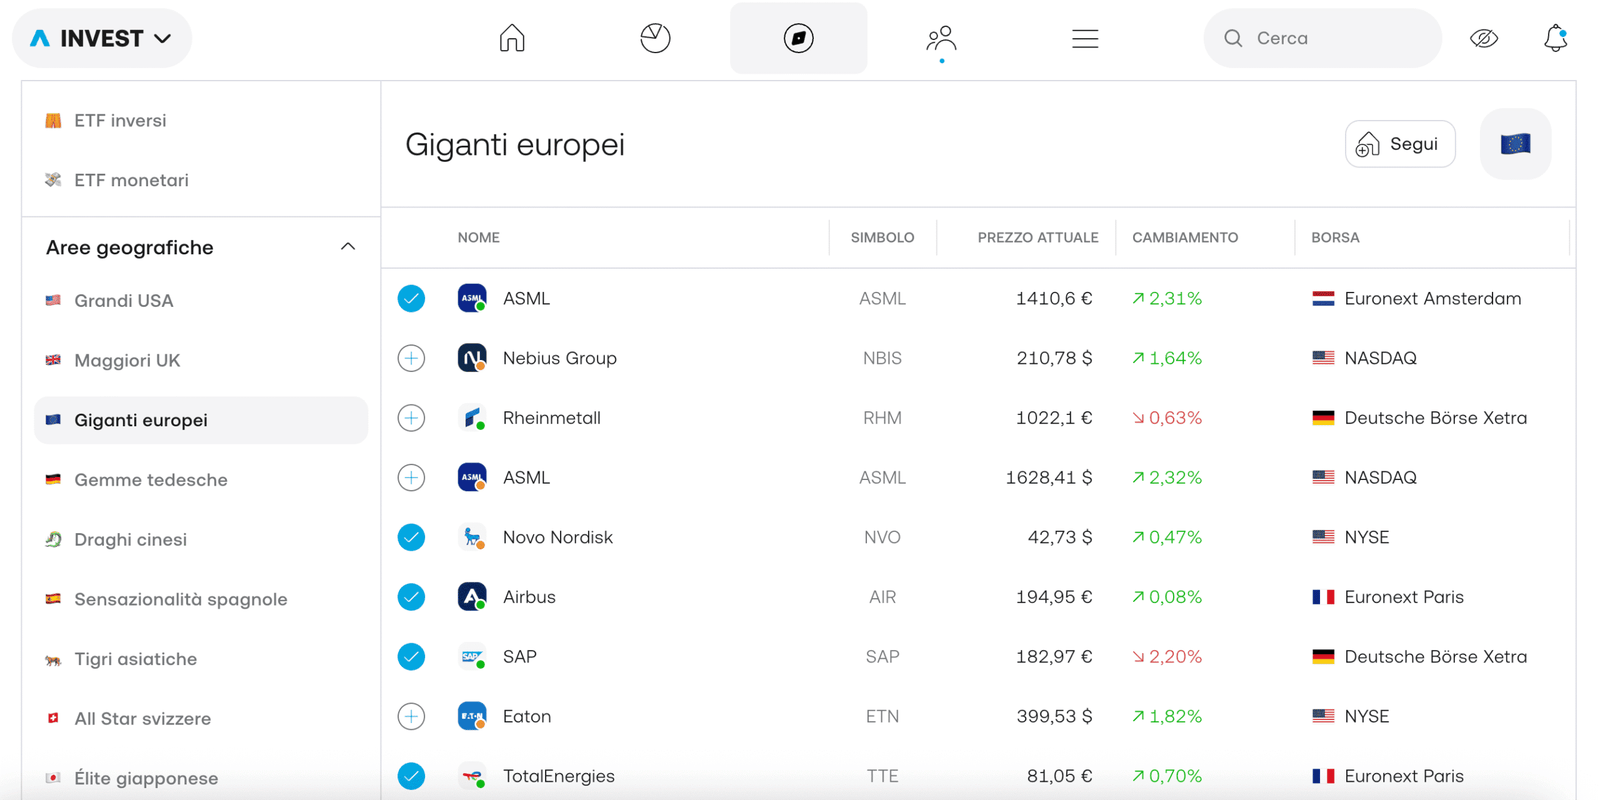The width and height of the screenshot is (1600, 800).
Task: Add Nebius Group to watchlist
Action: [411, 358]
